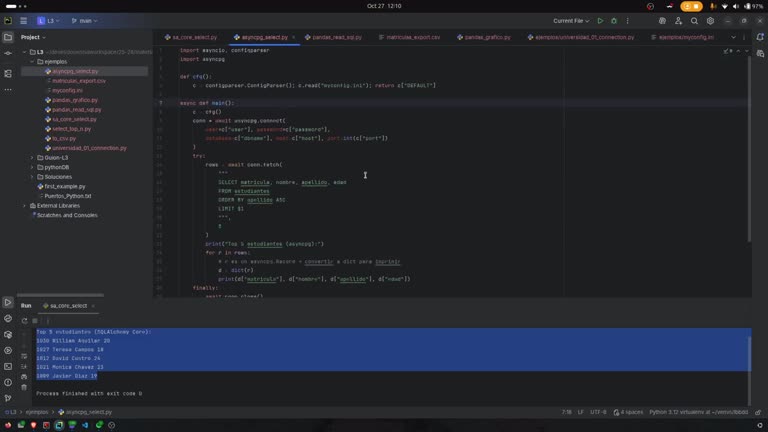
Task: Open the Run Configuration 'Current File' dropdown
Action: [571, 21]
